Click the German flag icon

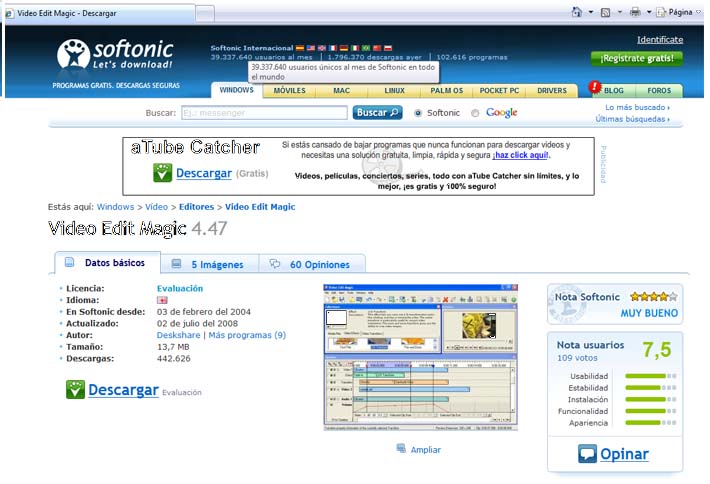pos(344,48)
